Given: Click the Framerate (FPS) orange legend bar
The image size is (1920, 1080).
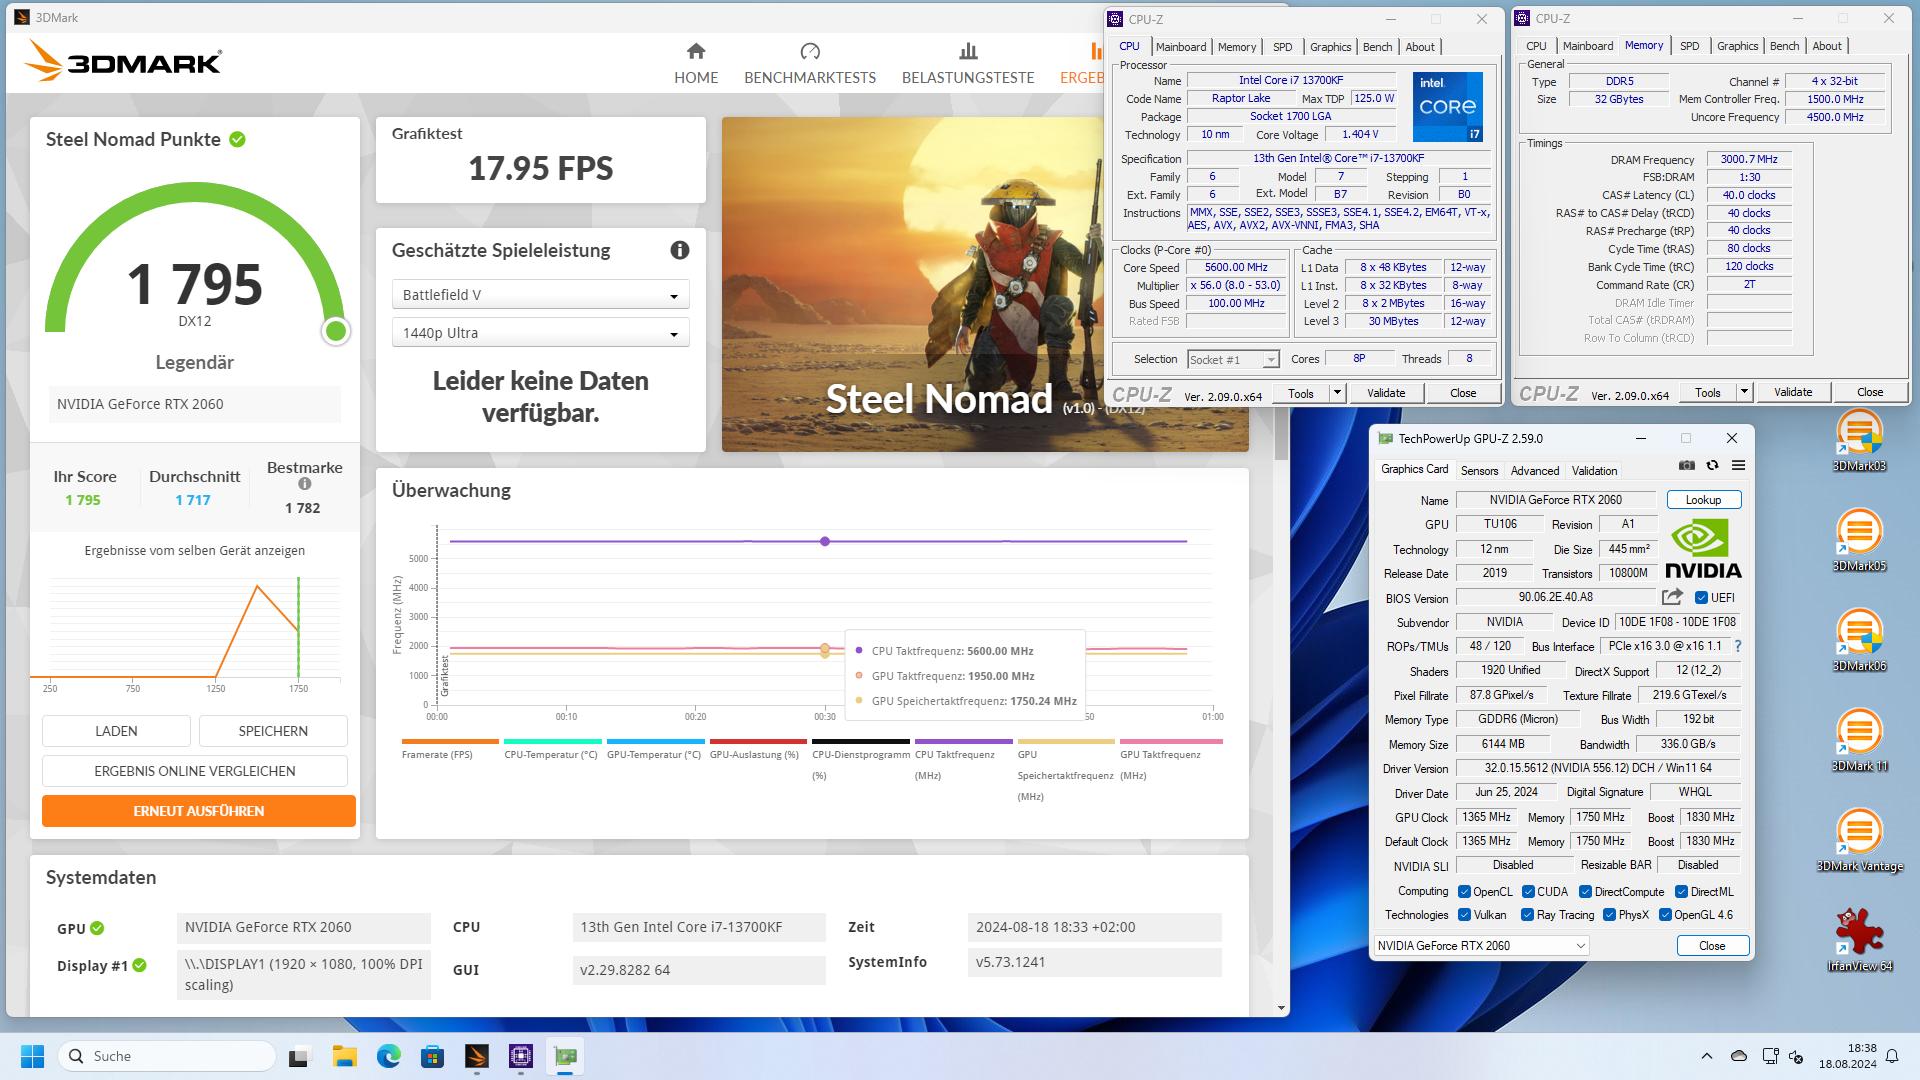Looking at the screenshot, I should point(450,741).
